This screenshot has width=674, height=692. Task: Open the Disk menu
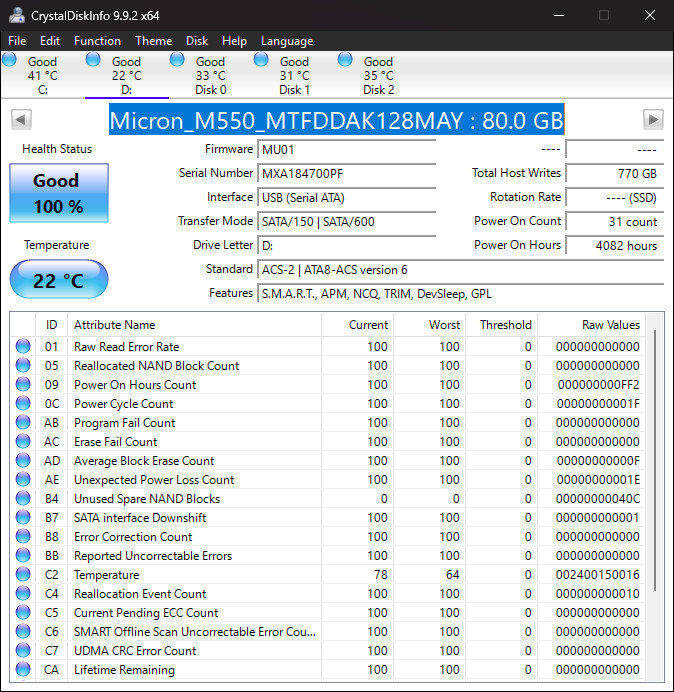click(197, 41)
